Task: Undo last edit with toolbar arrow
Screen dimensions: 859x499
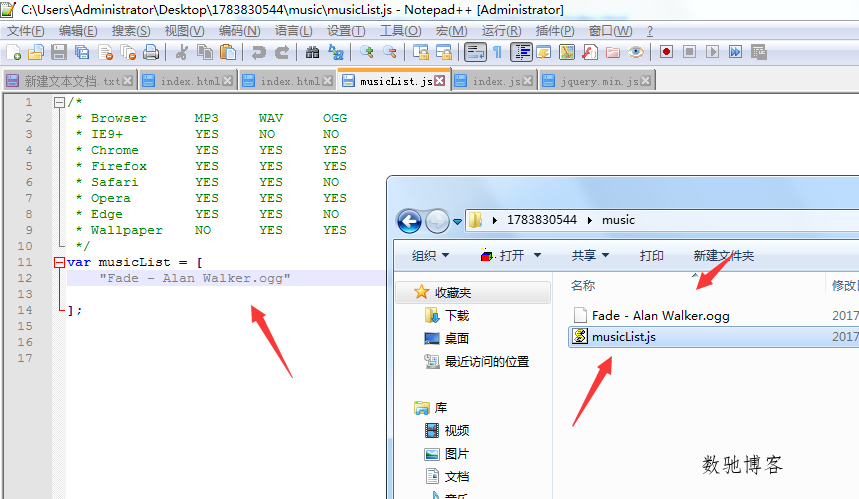Action: point(258,53)
